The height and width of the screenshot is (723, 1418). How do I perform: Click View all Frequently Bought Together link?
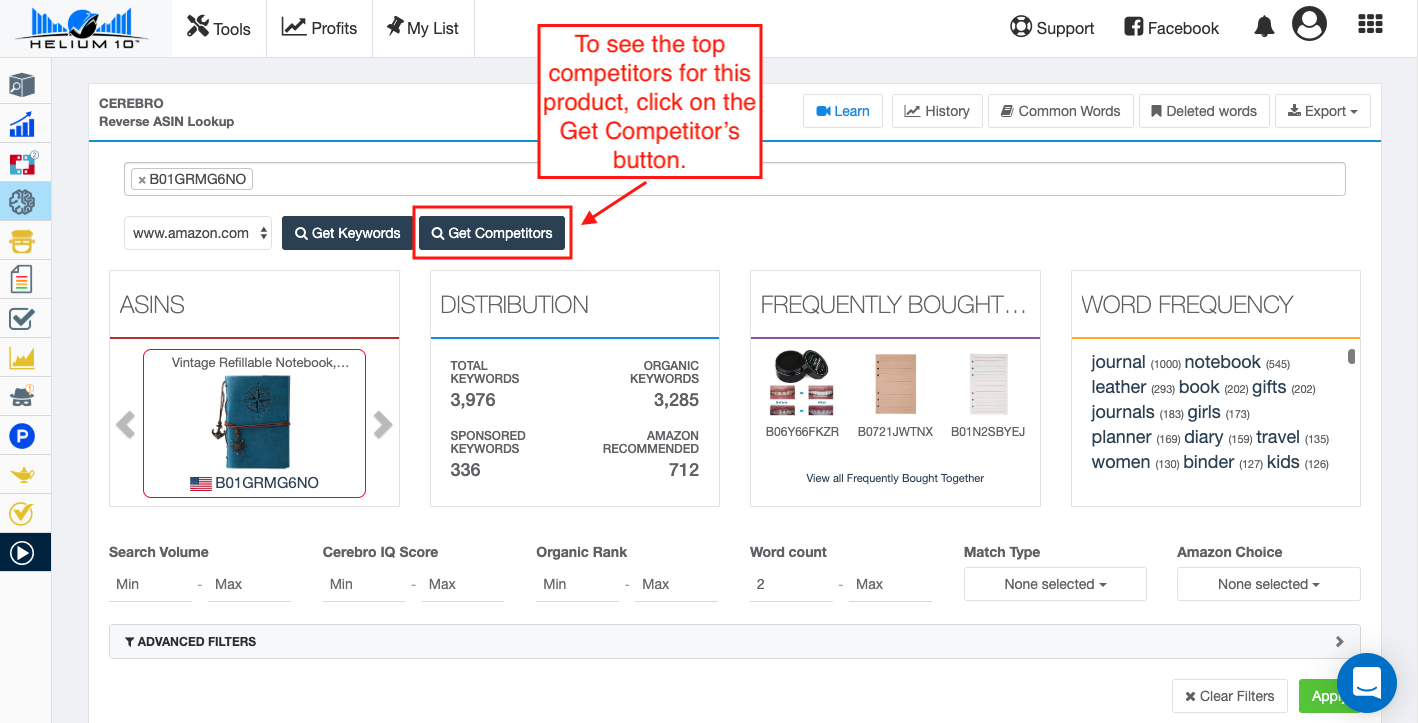895,478
